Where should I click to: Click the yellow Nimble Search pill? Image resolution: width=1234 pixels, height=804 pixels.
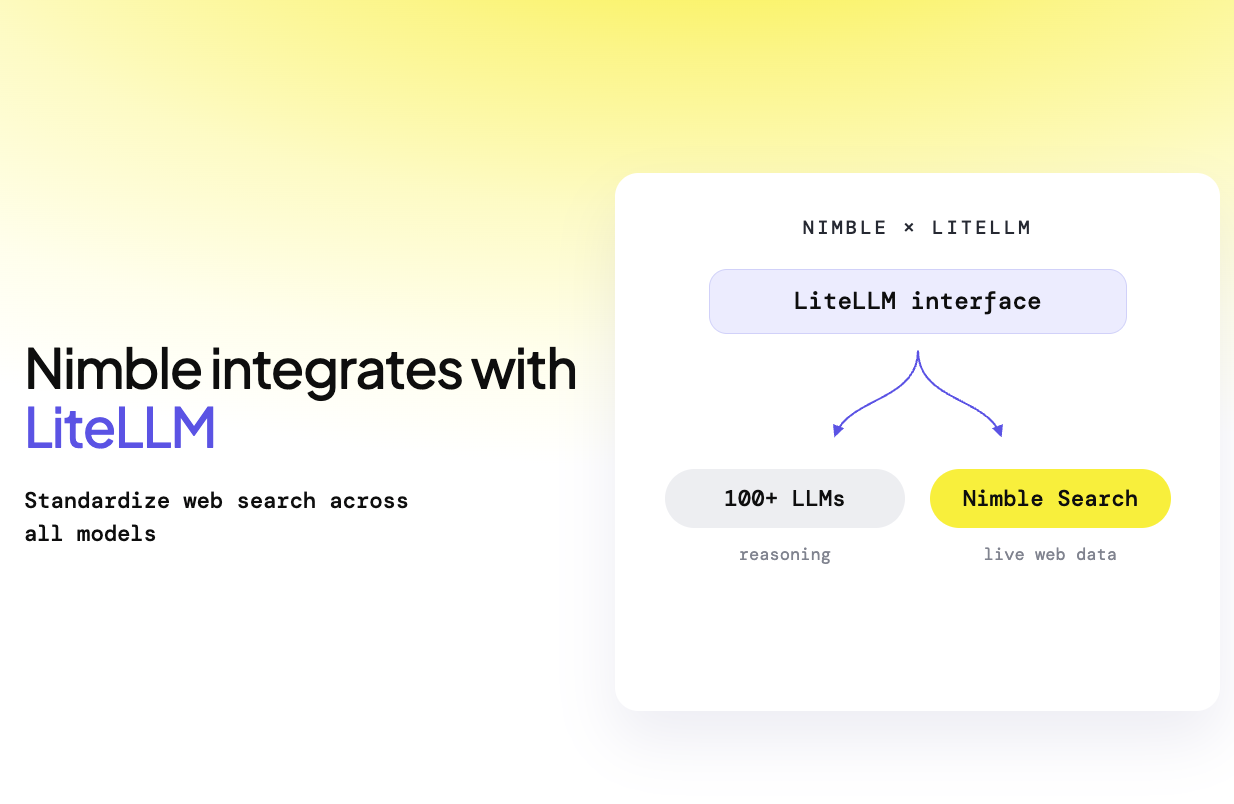click(x=1050, y=498)
